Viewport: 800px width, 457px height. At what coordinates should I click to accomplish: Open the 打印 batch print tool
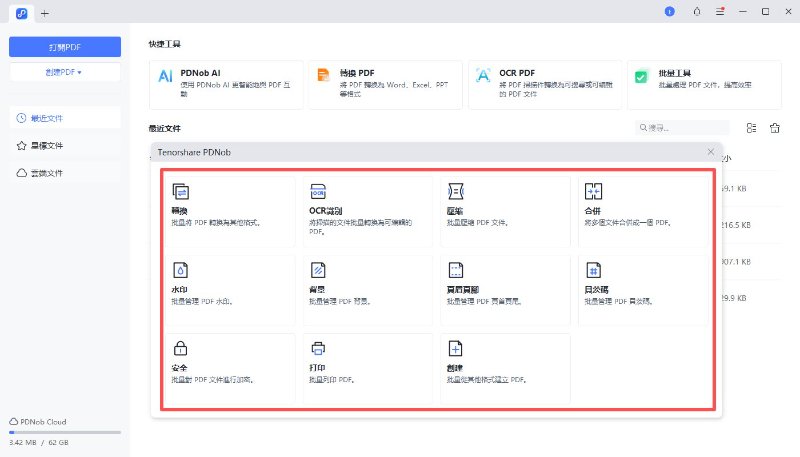click(366, 368)
